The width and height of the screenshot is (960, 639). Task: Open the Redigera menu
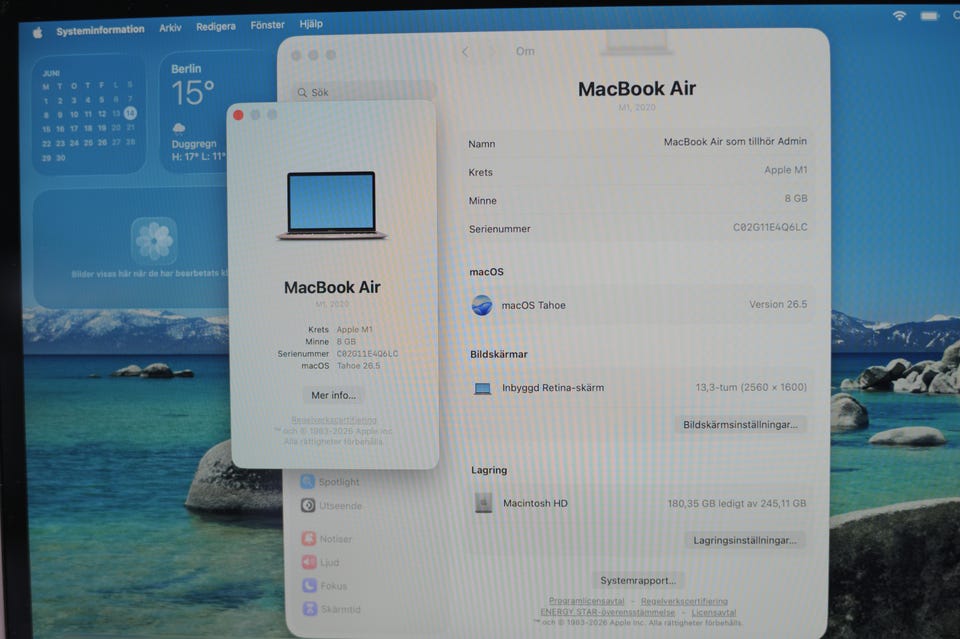216,26
